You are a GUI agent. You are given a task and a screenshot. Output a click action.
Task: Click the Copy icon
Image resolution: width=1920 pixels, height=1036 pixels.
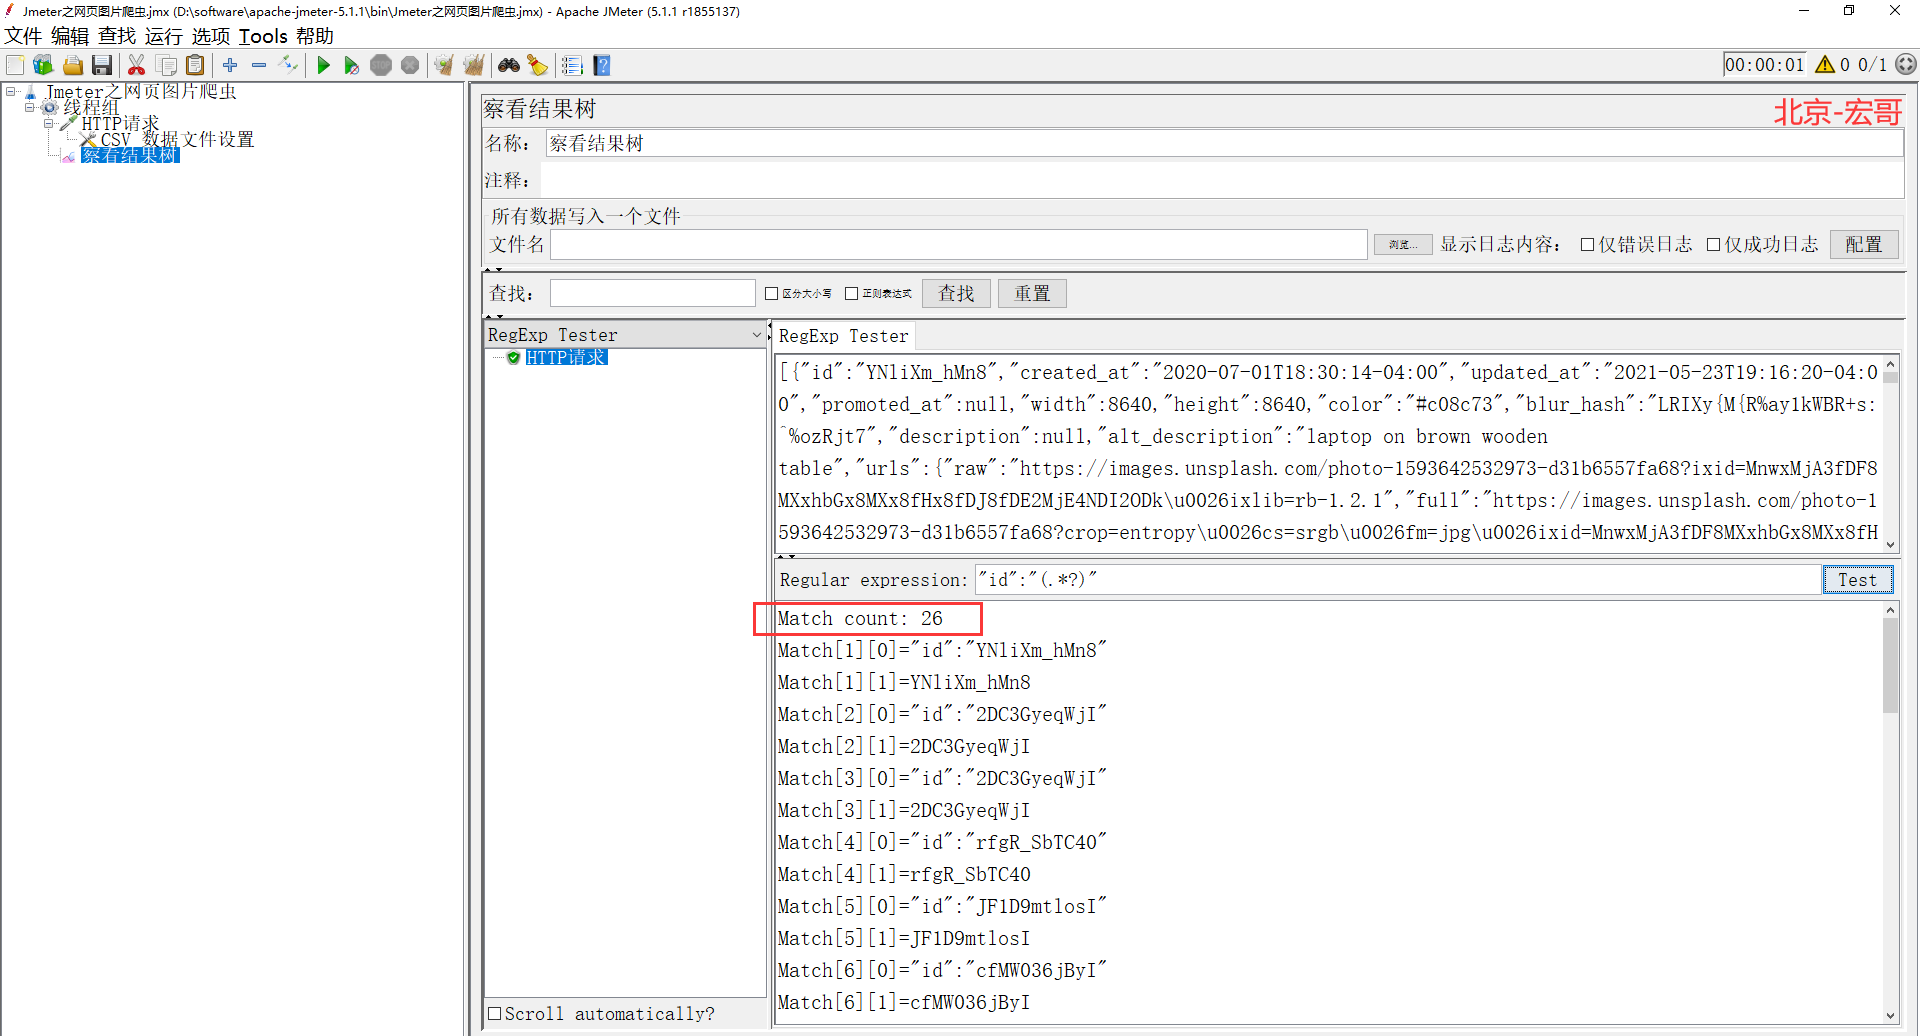coord(166,65)
